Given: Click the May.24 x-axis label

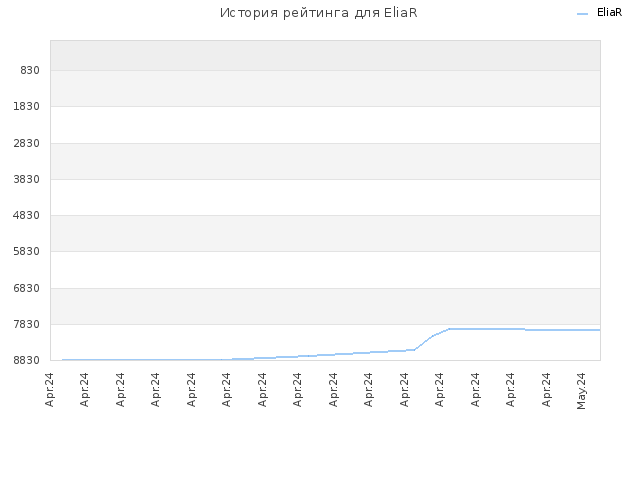Looking at the screenshot, I should pyautogui.click(x=581, y=391).
